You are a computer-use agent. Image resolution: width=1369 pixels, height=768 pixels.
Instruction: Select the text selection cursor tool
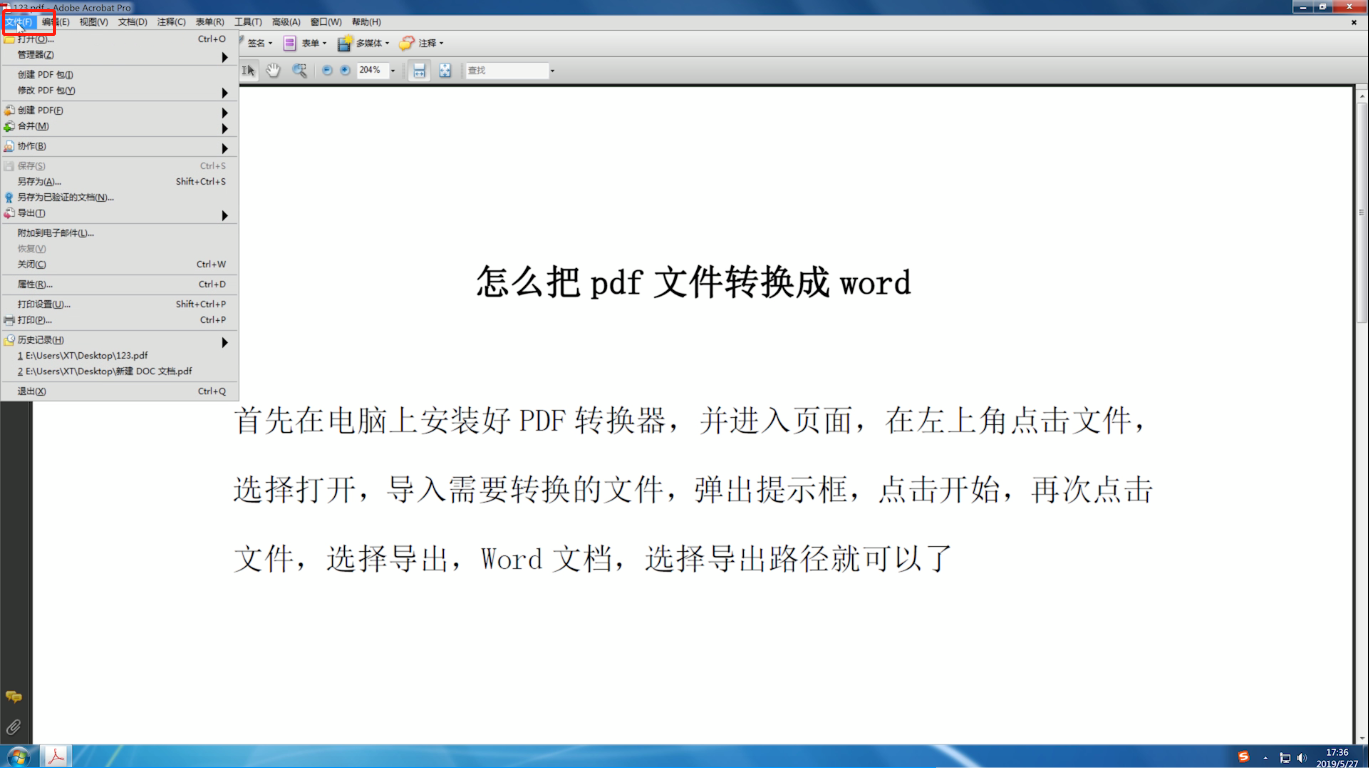click(249, 71)
